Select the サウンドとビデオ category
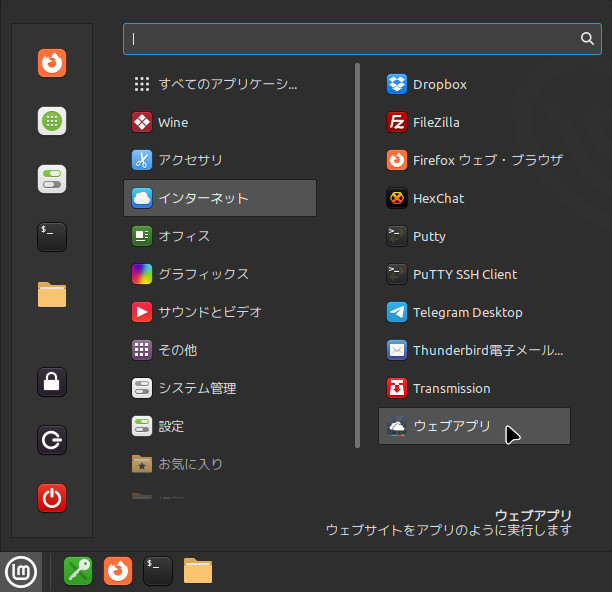The image size is (612, 592). tap(220, 312)
